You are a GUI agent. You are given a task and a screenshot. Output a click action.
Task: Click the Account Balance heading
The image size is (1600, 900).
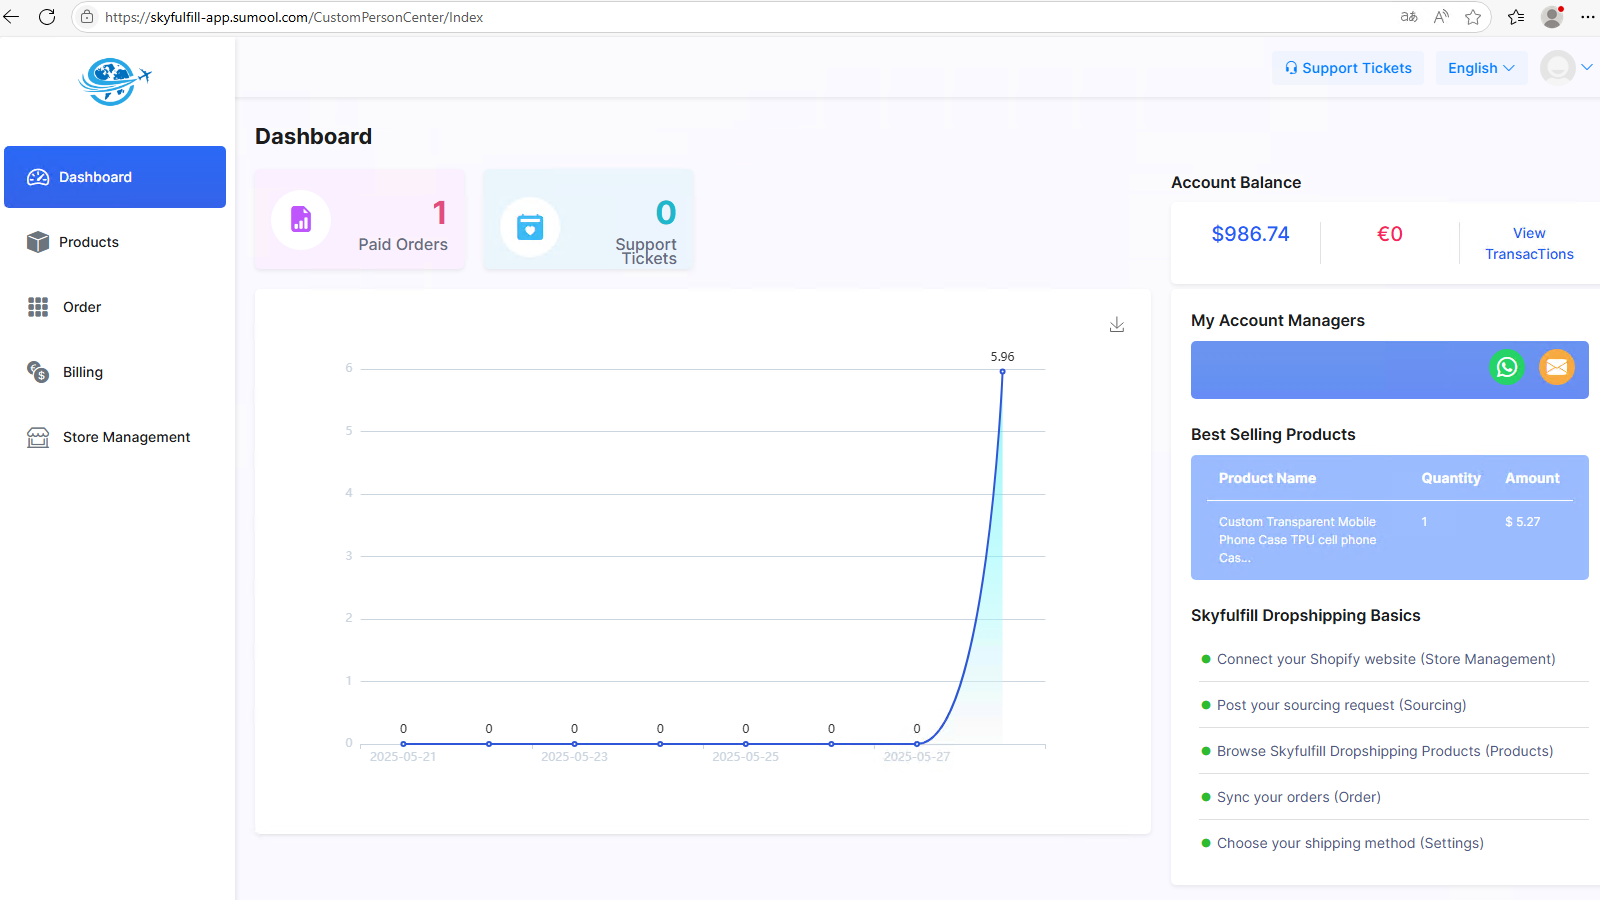click(1236, 182)
